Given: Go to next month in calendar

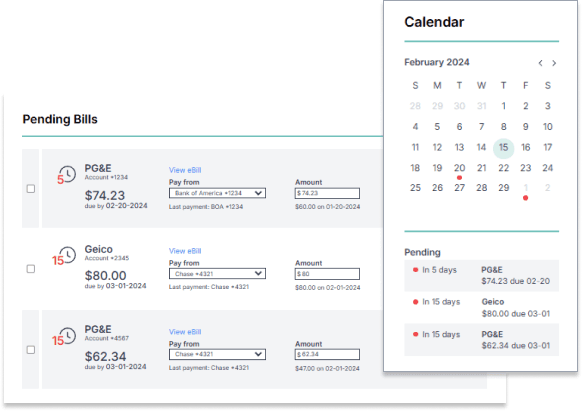Looking at the screenshot, I should click(554, 63).
